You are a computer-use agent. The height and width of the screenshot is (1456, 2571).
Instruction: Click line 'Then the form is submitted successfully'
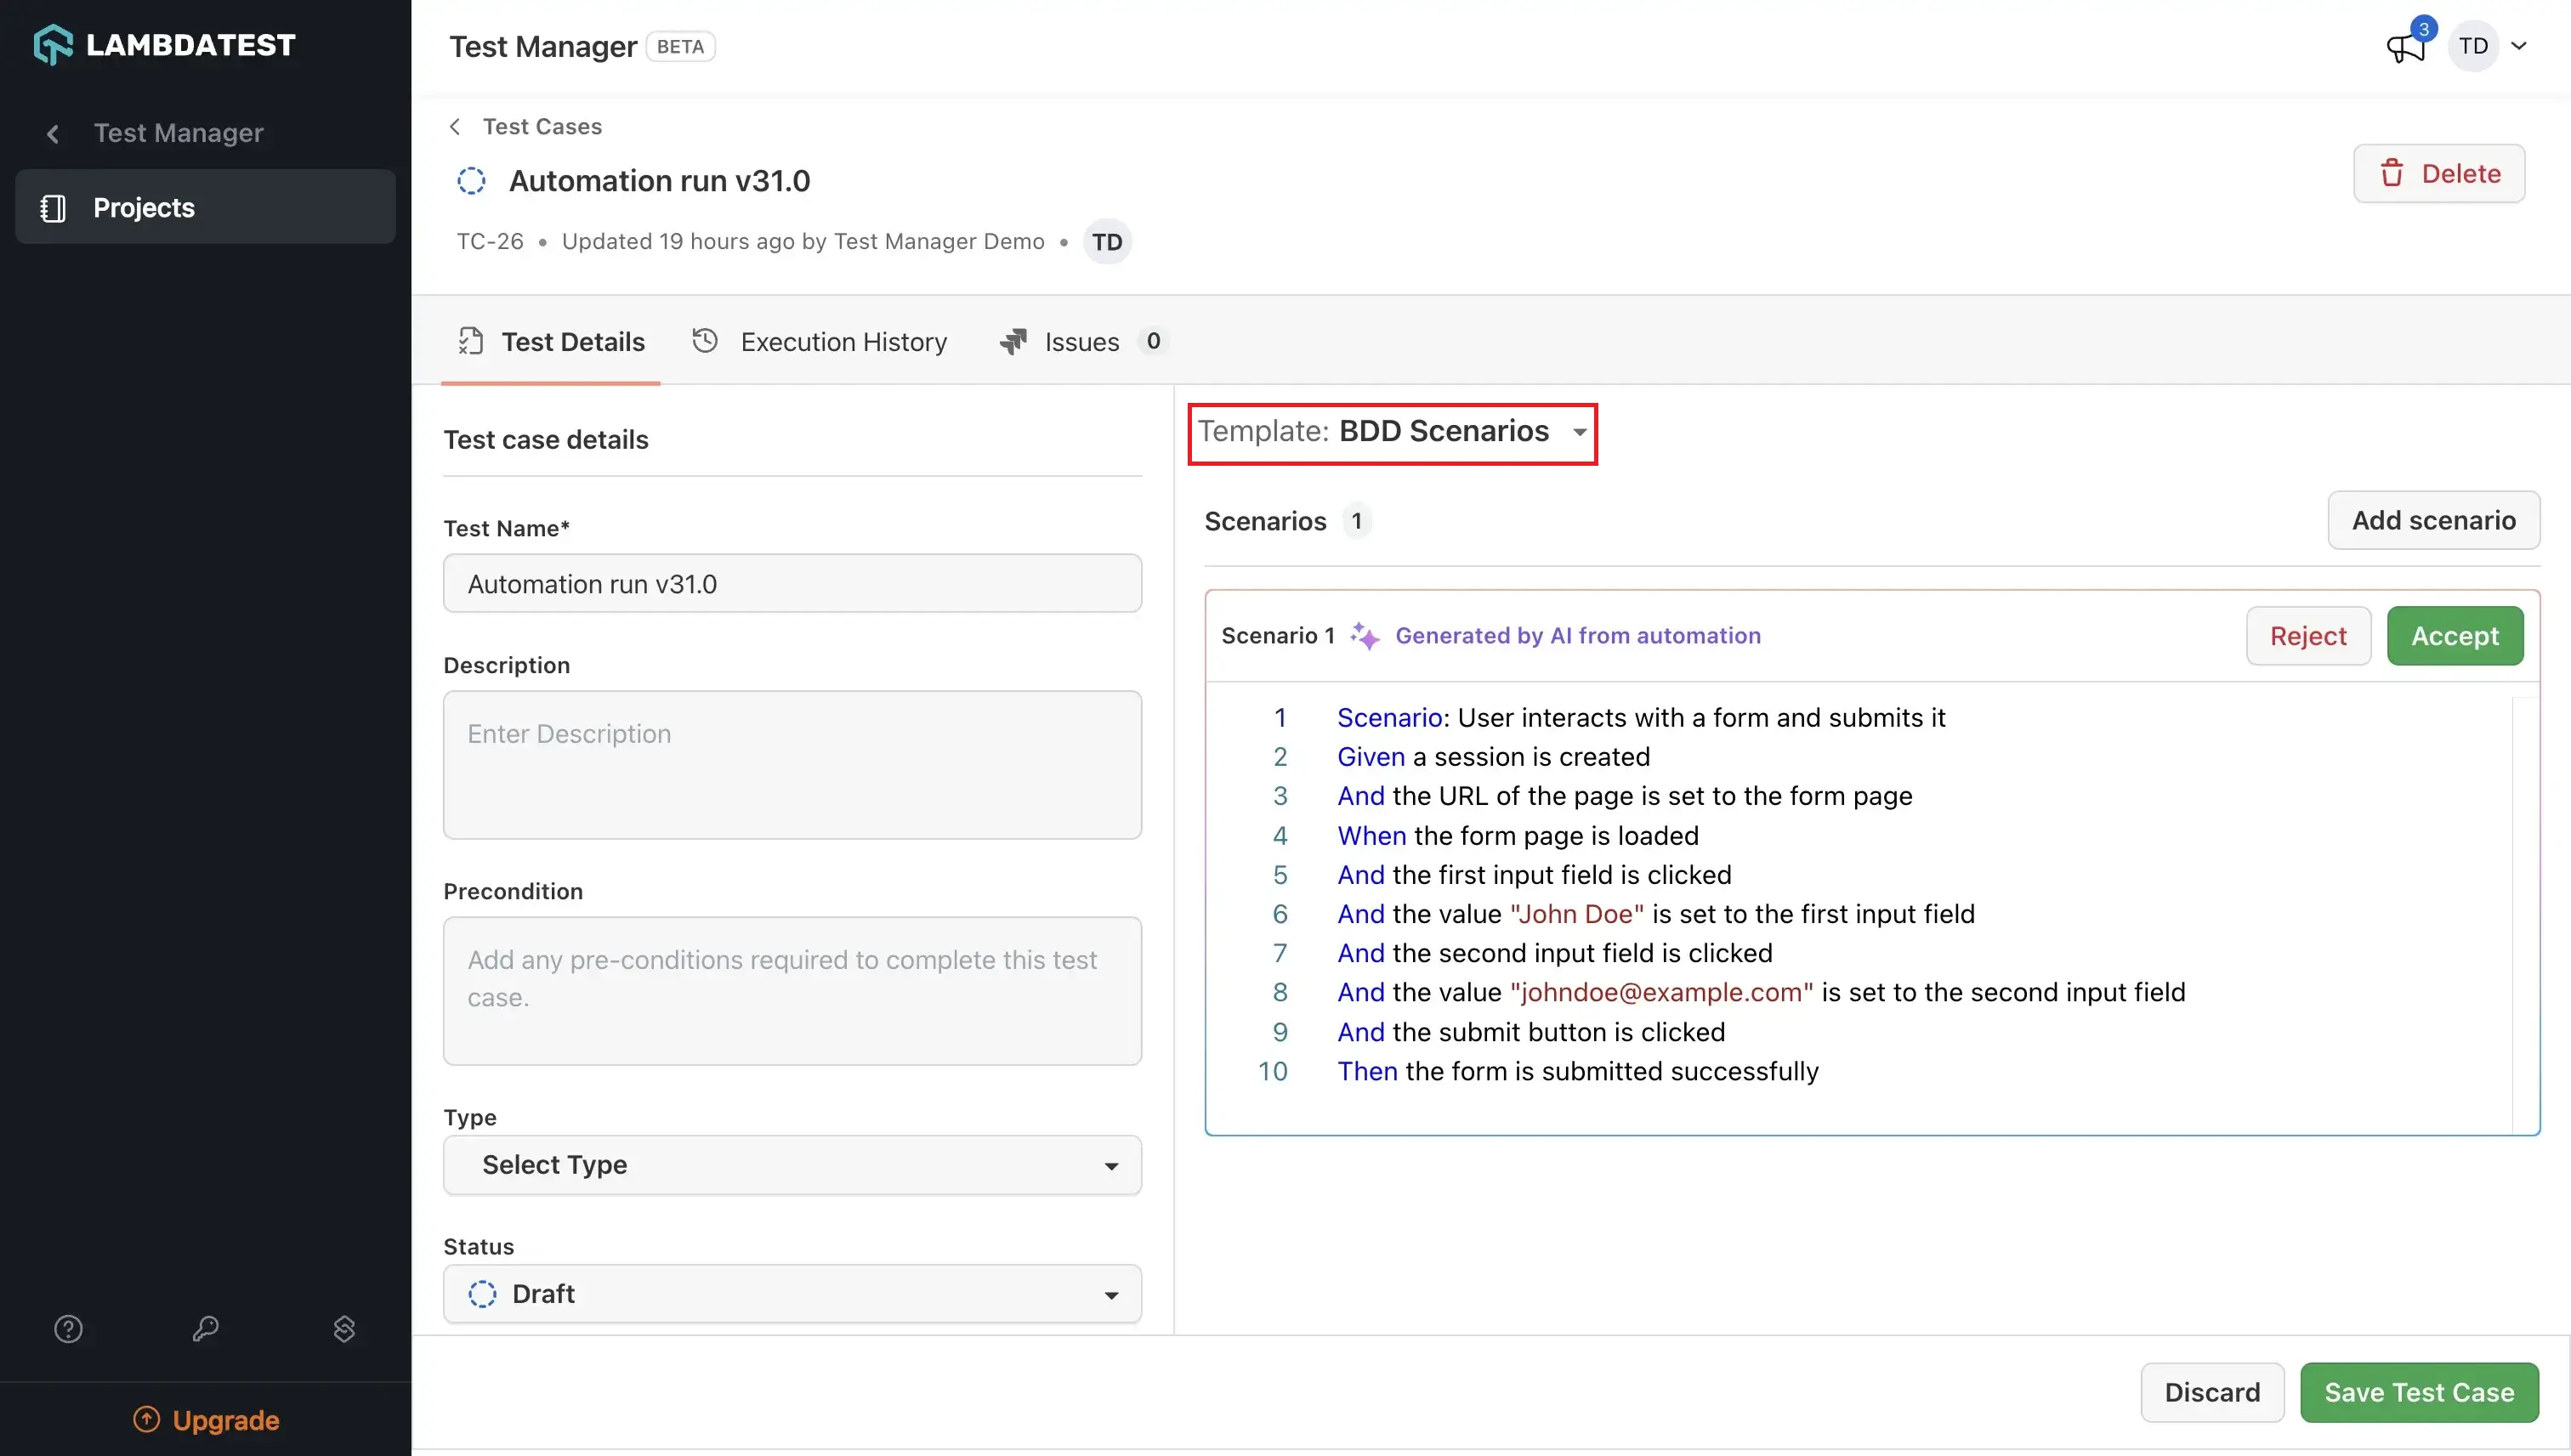pyautogui.click(x=1577, y=1071)
